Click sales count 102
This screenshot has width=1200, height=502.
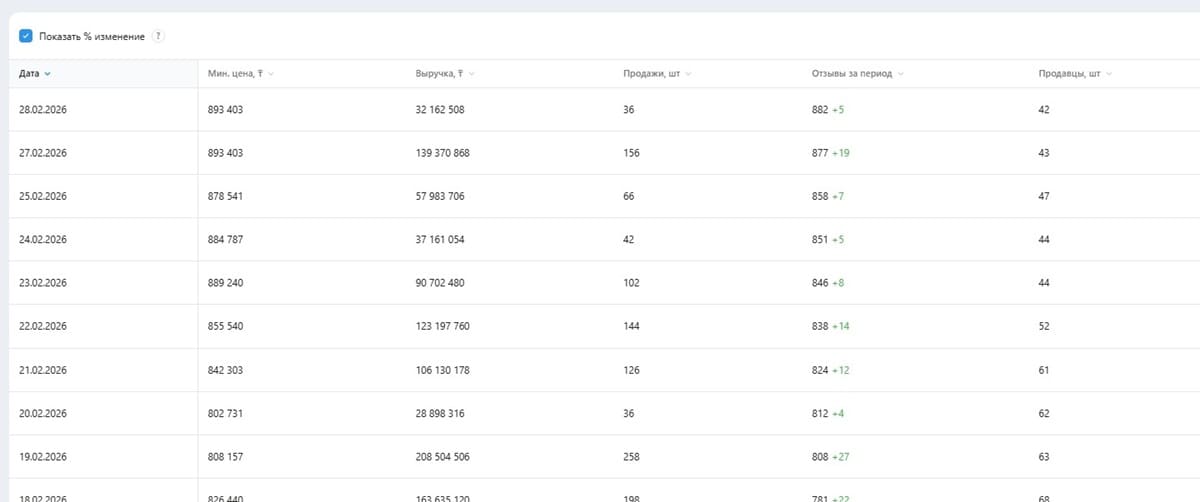point(631,283)
